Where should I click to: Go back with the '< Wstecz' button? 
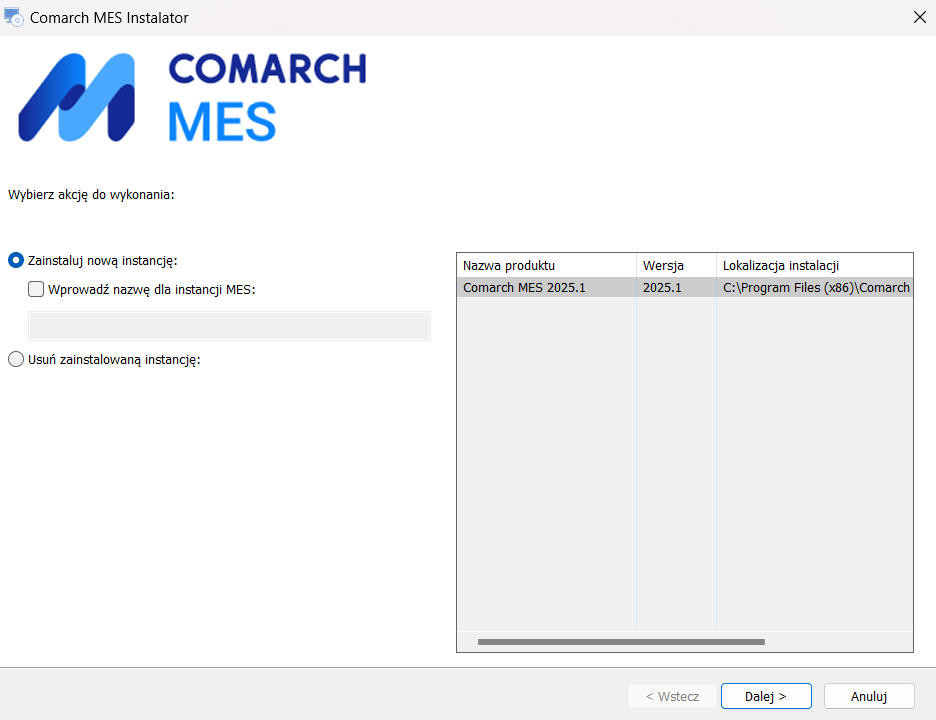671,696
